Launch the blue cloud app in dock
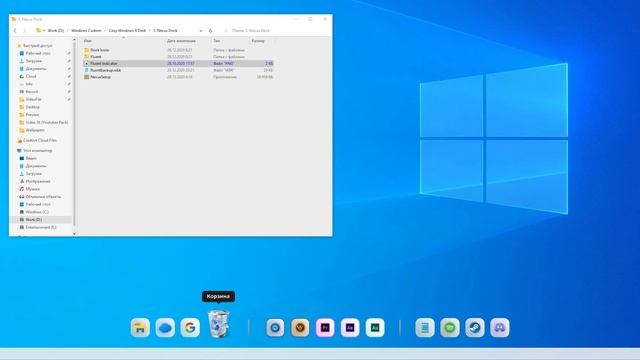 click(165, 328)
